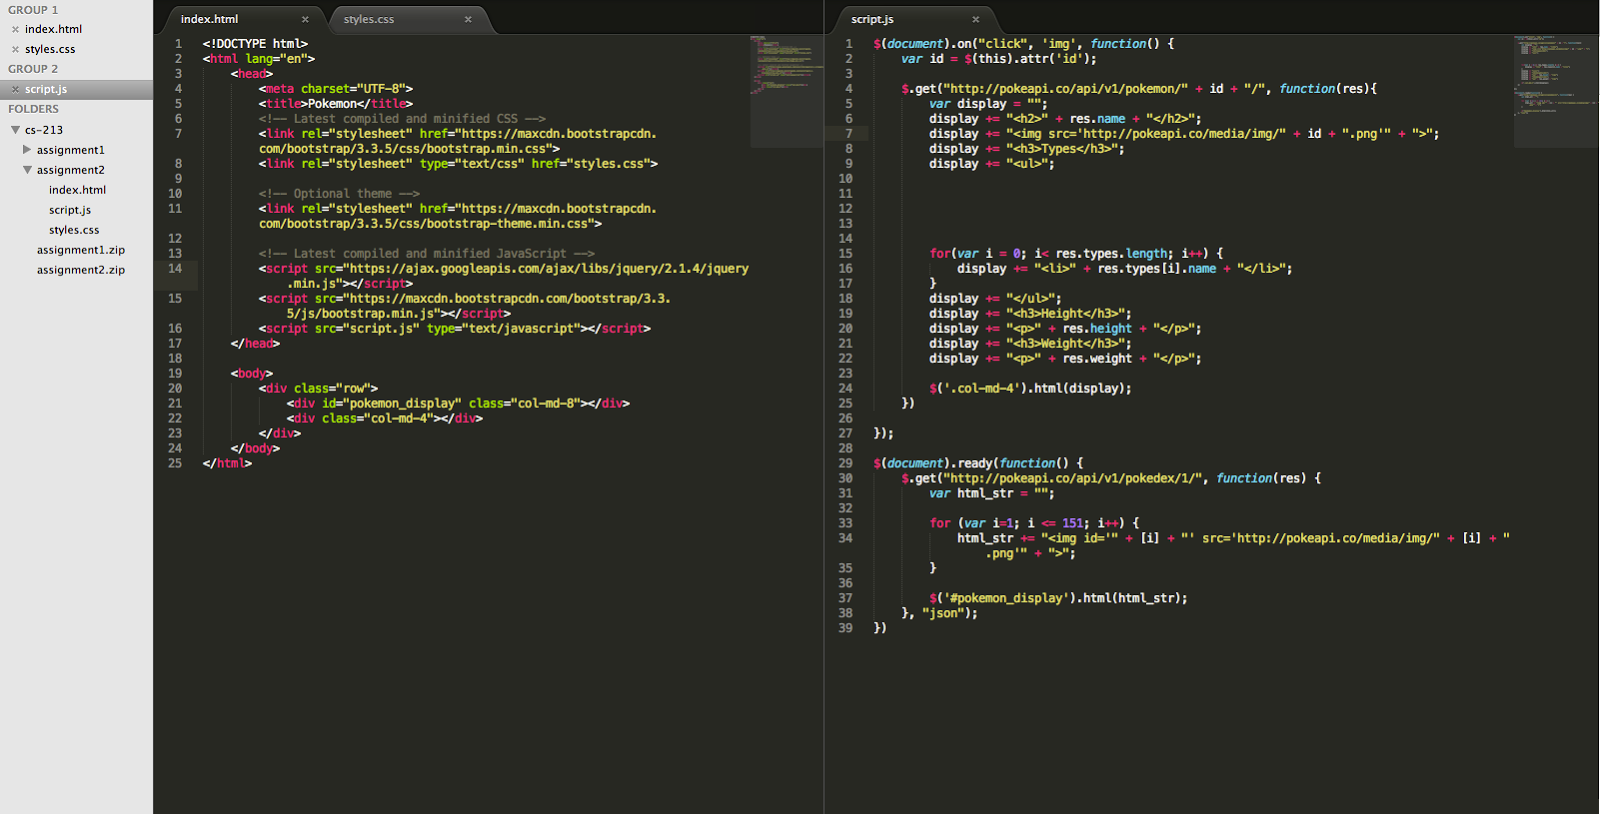This screenshot has width=1600, height=814.
Task: Close styles.css in Group 1 sidebar
Action: [15, 50]
